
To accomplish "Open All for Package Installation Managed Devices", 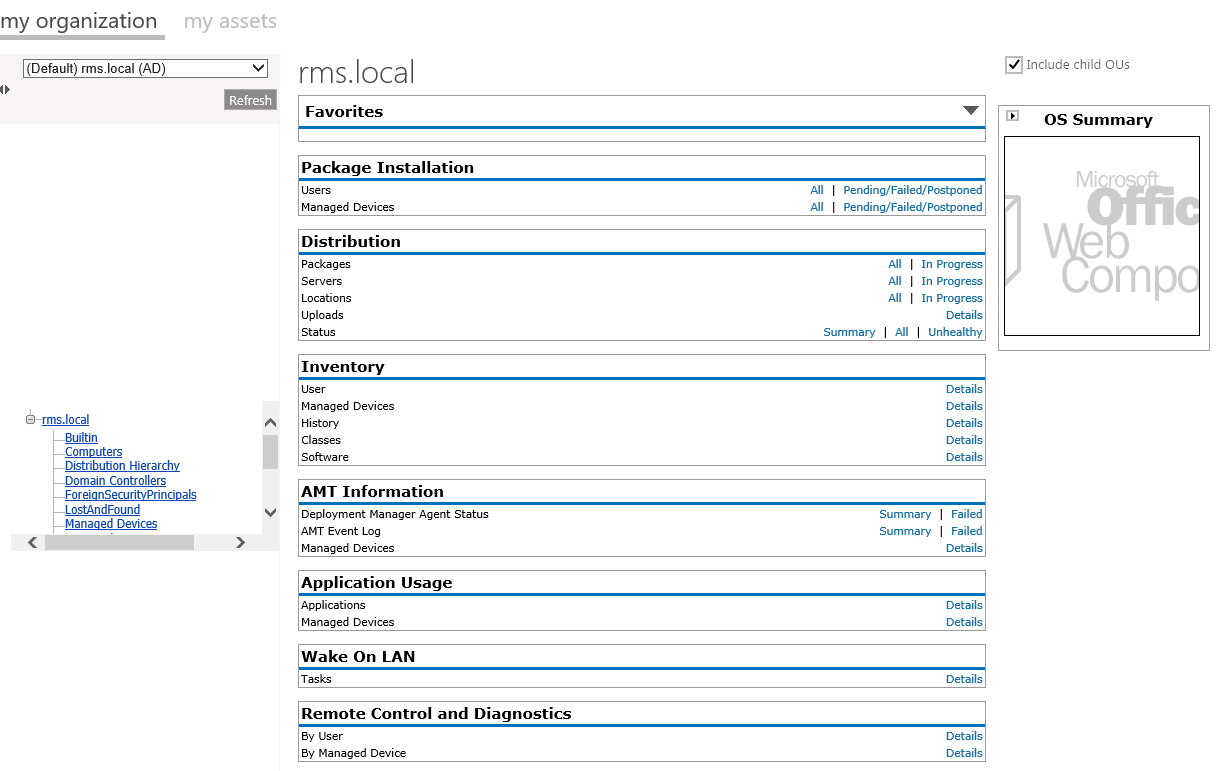I will [x=817, y=207].
